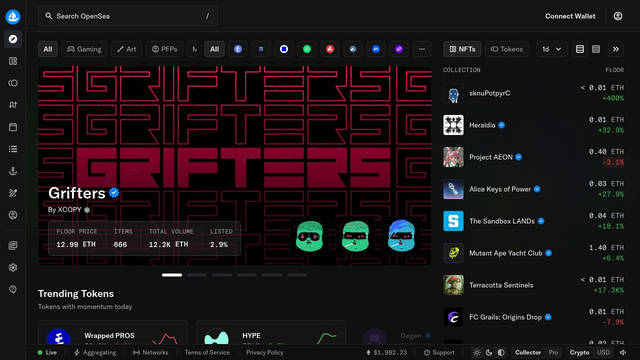The image size is (640, 360).
Task: Filter by the purple Polygon chain icon
Action: tap(399, 49)
